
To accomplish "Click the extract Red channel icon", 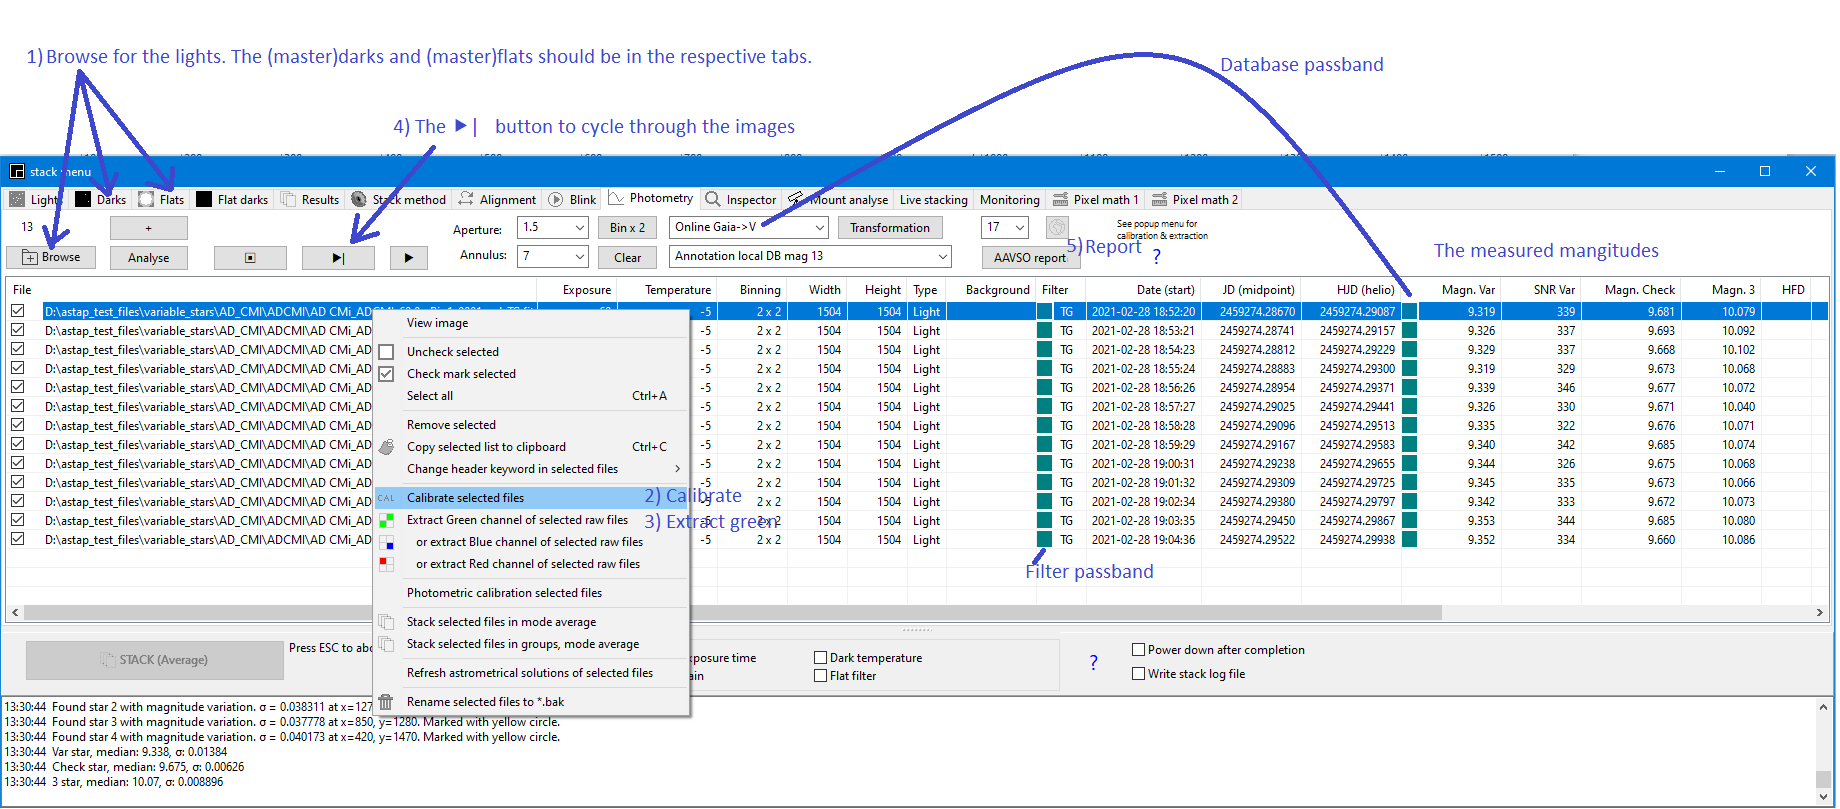I will point(386,564).
